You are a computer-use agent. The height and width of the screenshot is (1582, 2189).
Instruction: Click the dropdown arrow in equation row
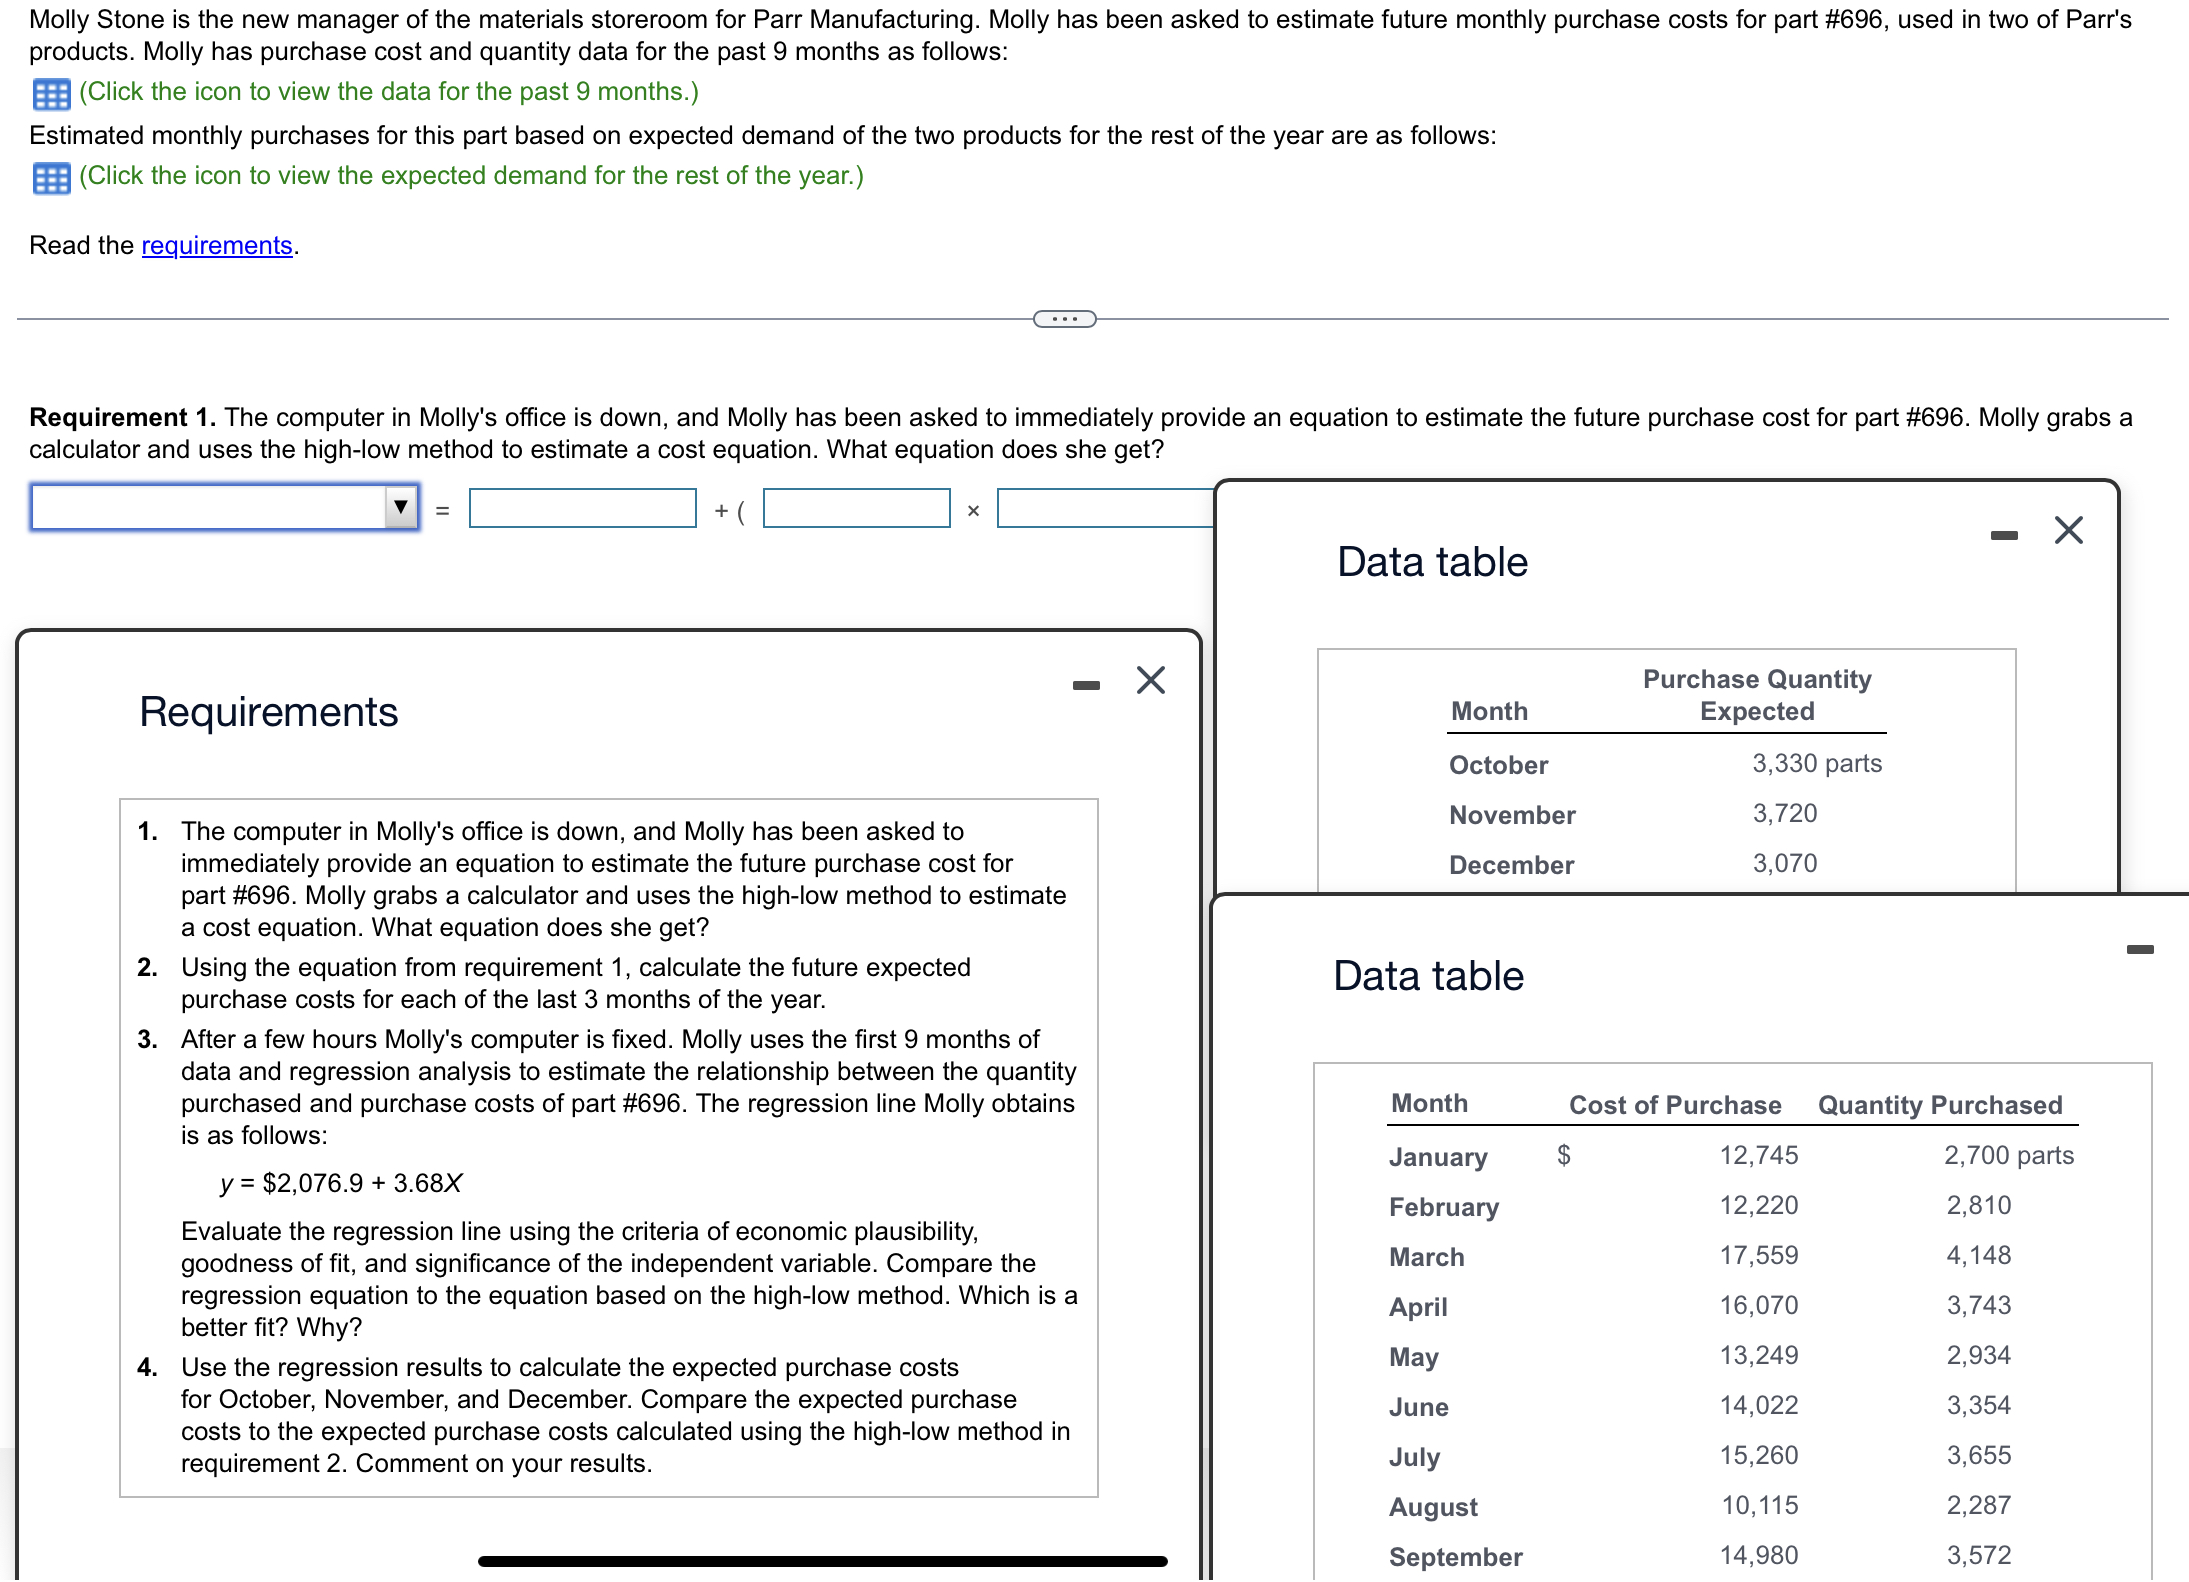coord(401,507)
